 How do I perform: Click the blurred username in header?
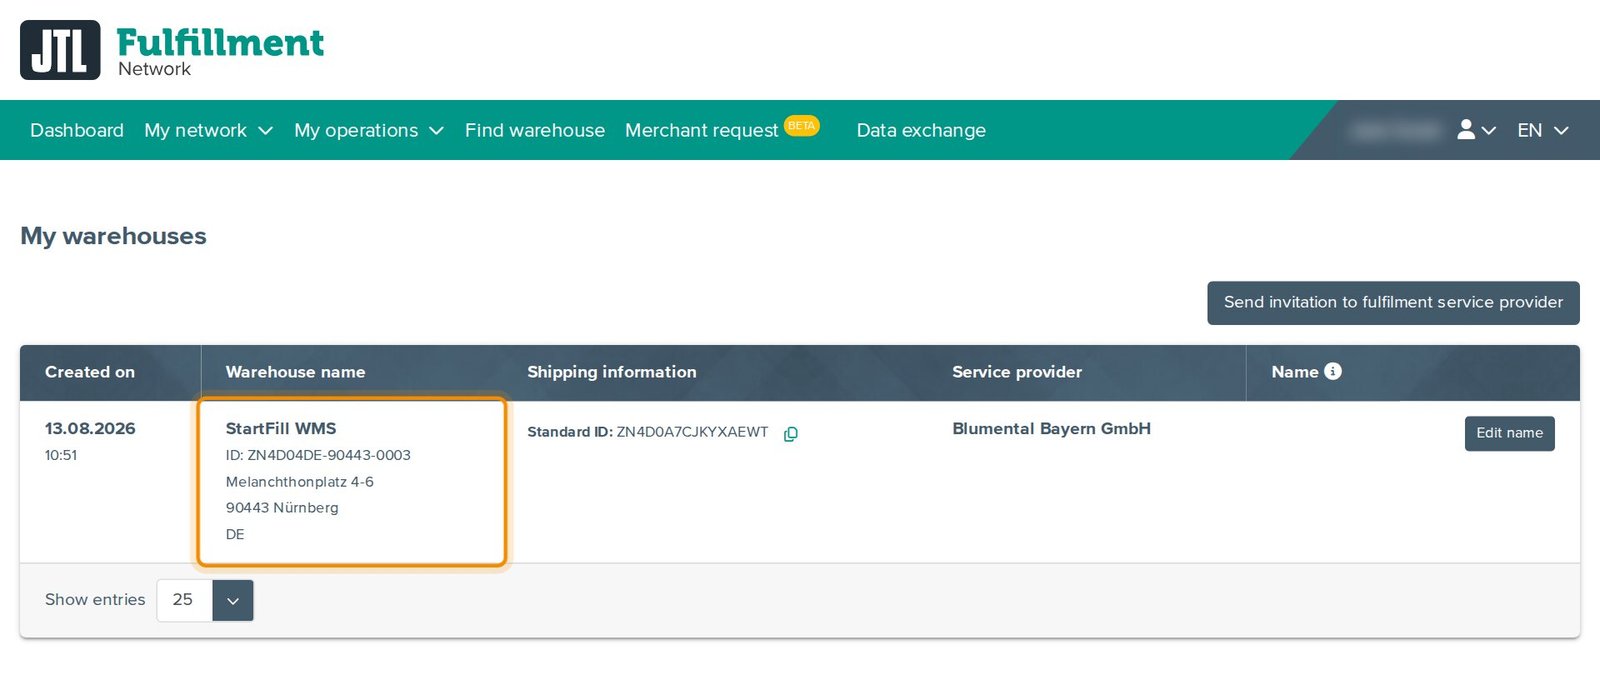point(1394,130)
